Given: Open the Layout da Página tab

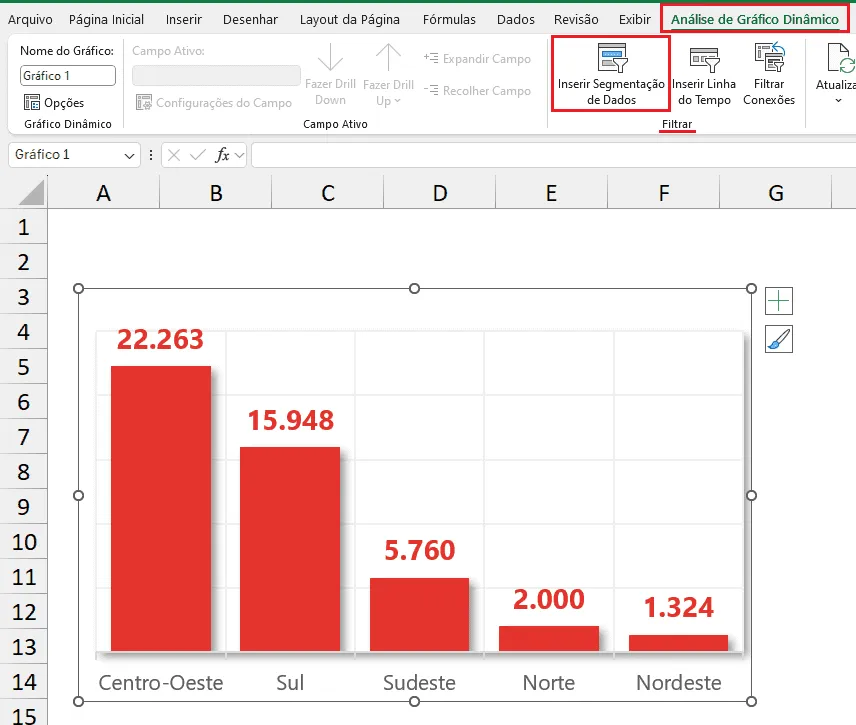Looking at the screenshot, I should [x=349, y=20].
